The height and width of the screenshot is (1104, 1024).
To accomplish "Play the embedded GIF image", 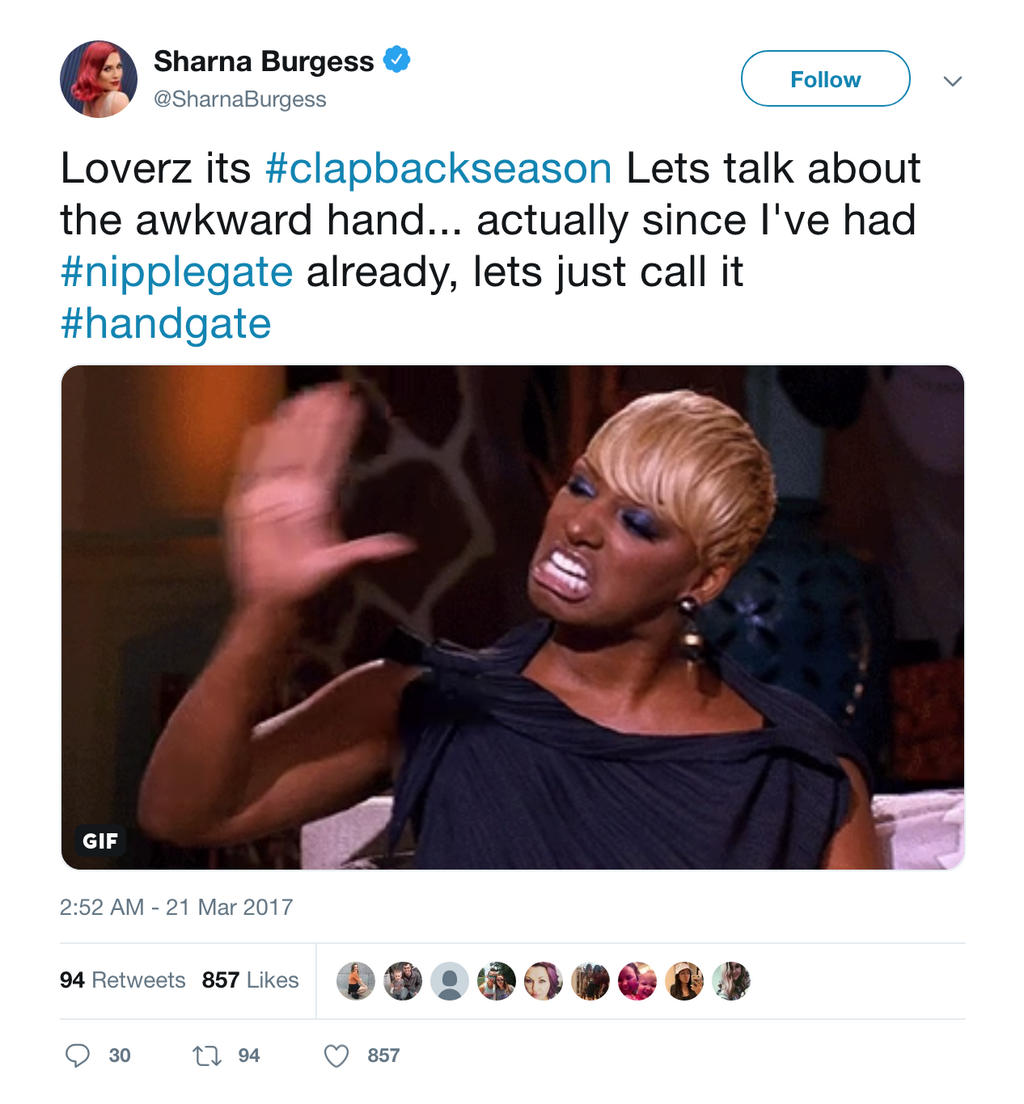I will click(513, 617).
